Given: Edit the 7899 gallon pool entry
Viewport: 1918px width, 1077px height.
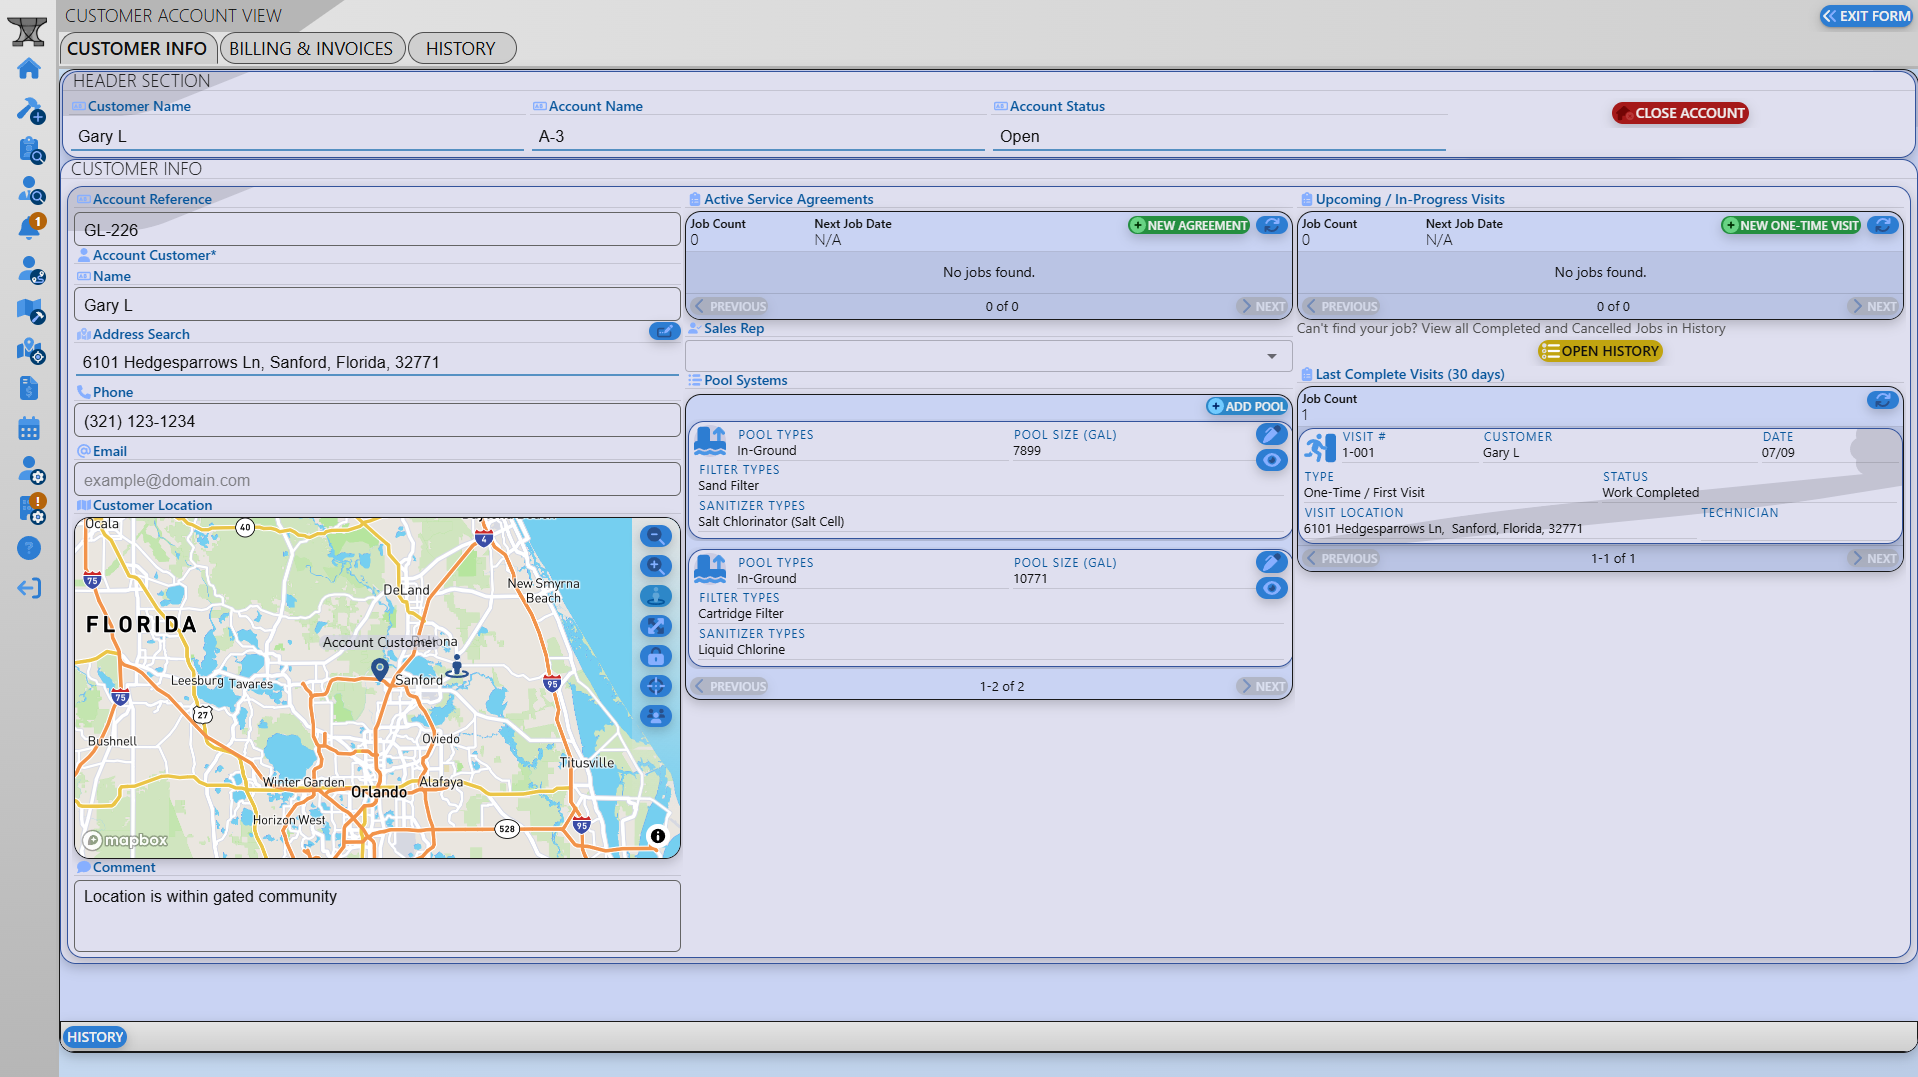Looking at the screenshot, I should tap(1271, 434).
